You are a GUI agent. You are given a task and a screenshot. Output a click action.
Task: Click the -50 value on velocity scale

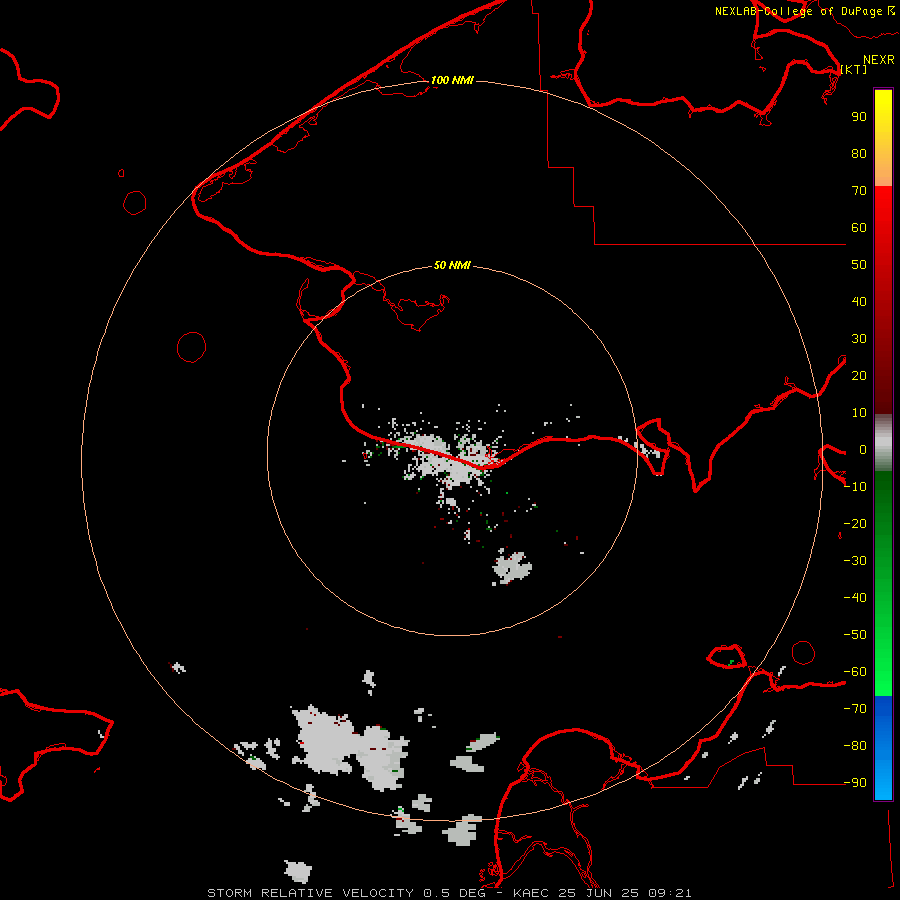point(855,635)
